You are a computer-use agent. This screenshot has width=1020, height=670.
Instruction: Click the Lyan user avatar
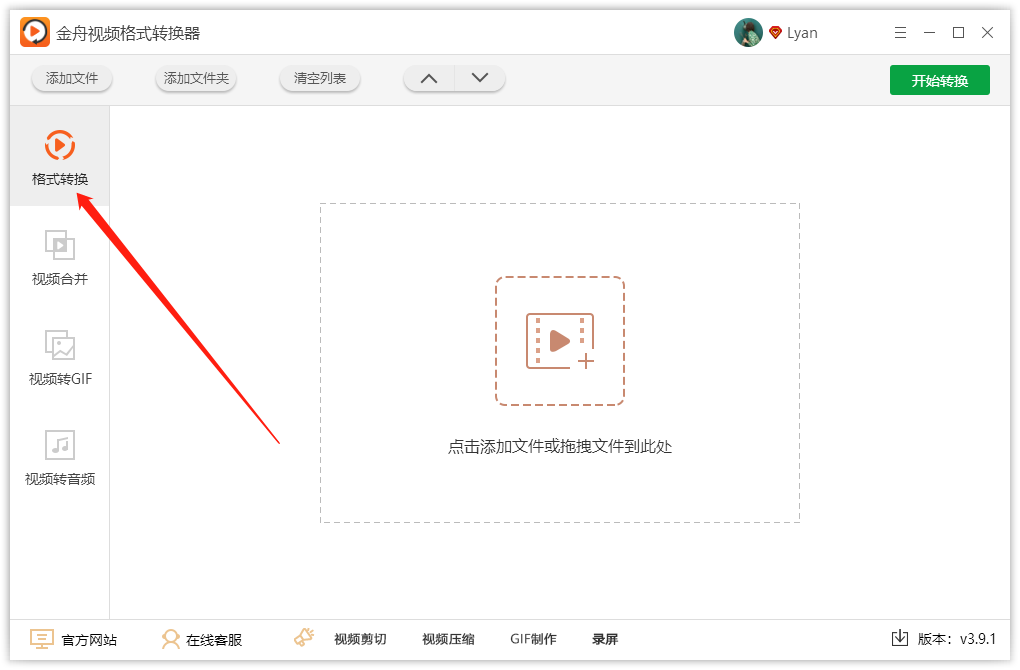click(748, 32)
